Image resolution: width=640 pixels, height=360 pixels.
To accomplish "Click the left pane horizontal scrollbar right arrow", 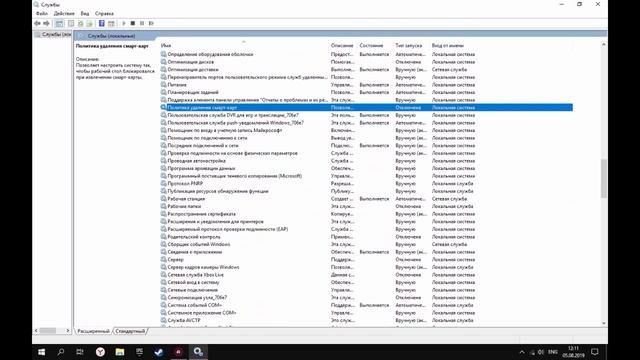I will tap(68, 330).
